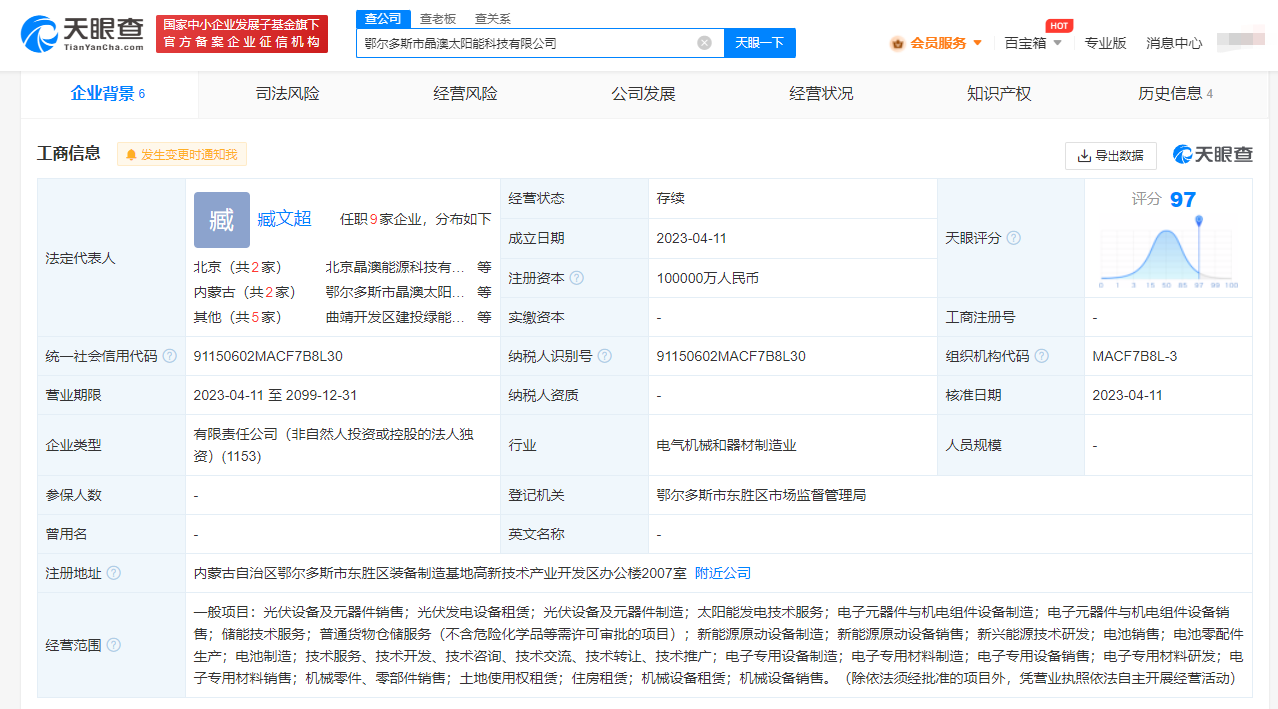Click the 营业期限 value 2023-04-11 至 2099-12-31

(275, 395)
